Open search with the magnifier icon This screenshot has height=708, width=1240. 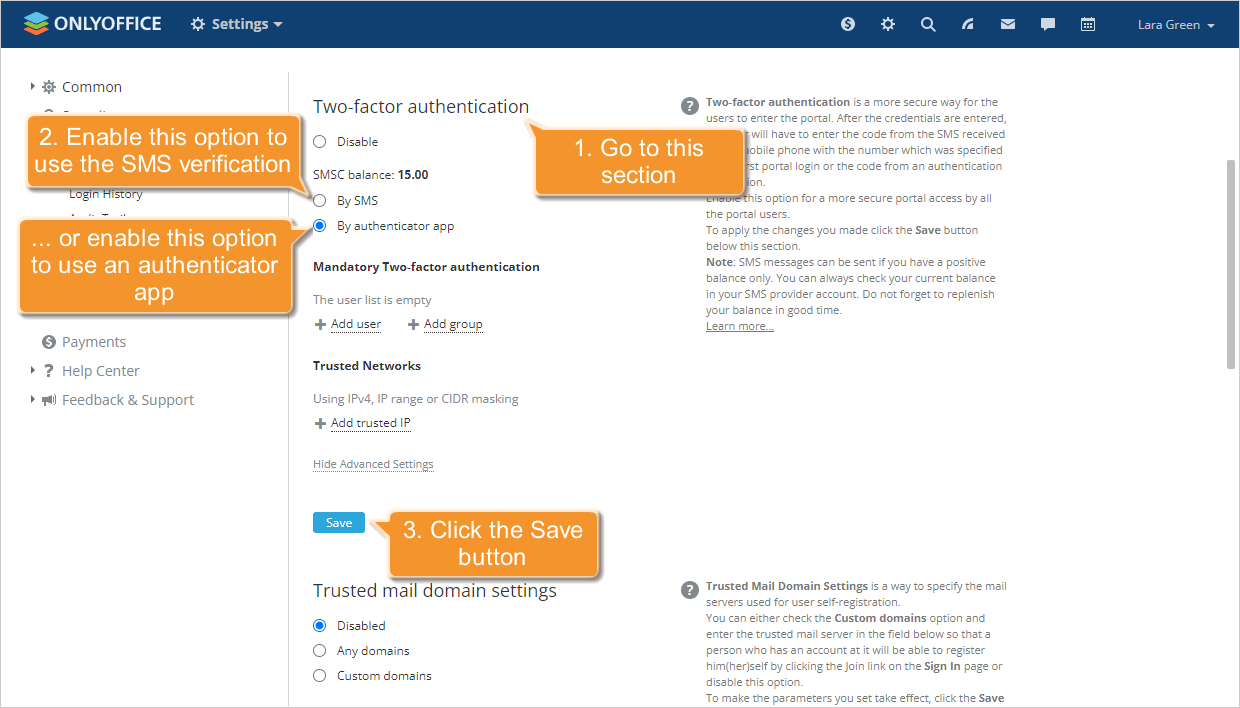[928, 24]
